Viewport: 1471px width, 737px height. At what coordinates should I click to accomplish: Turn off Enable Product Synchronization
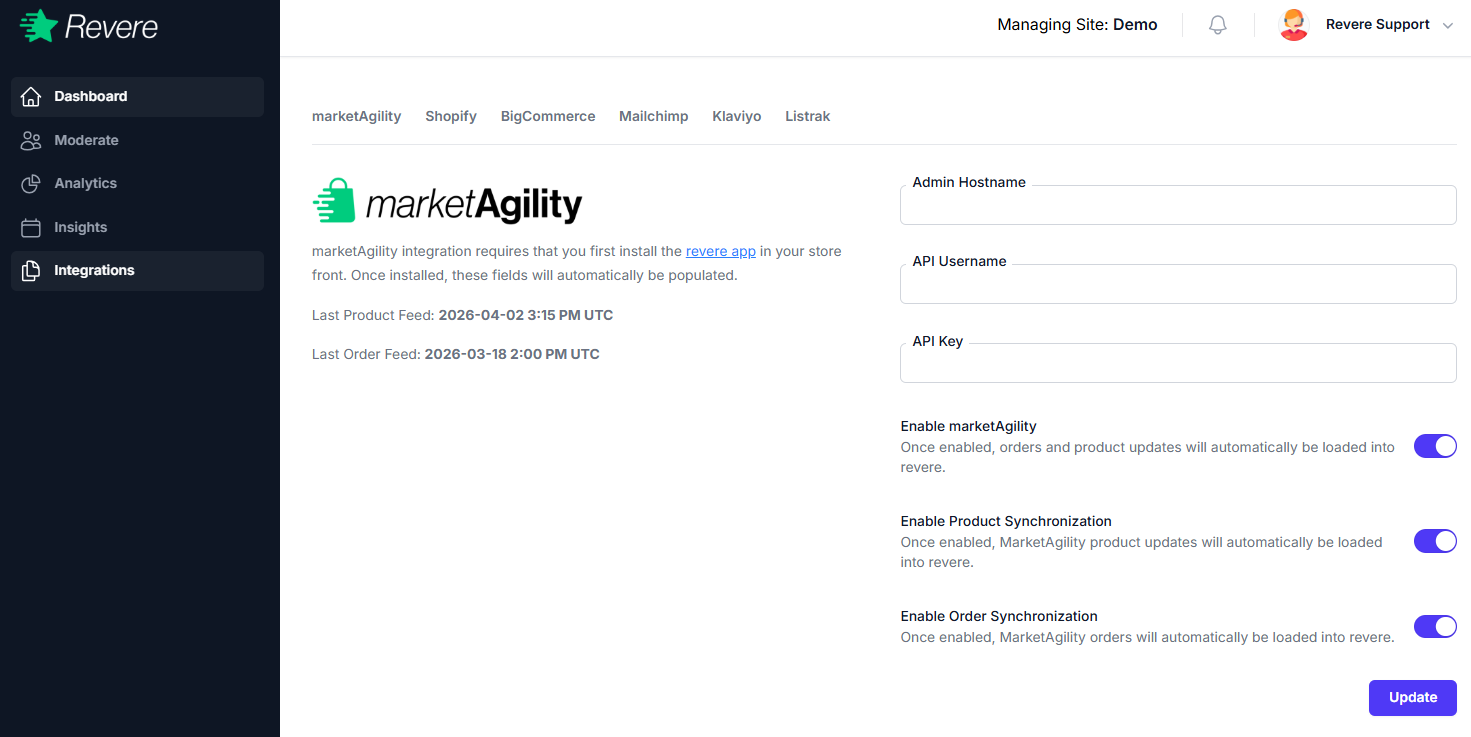click(1435, 541)
